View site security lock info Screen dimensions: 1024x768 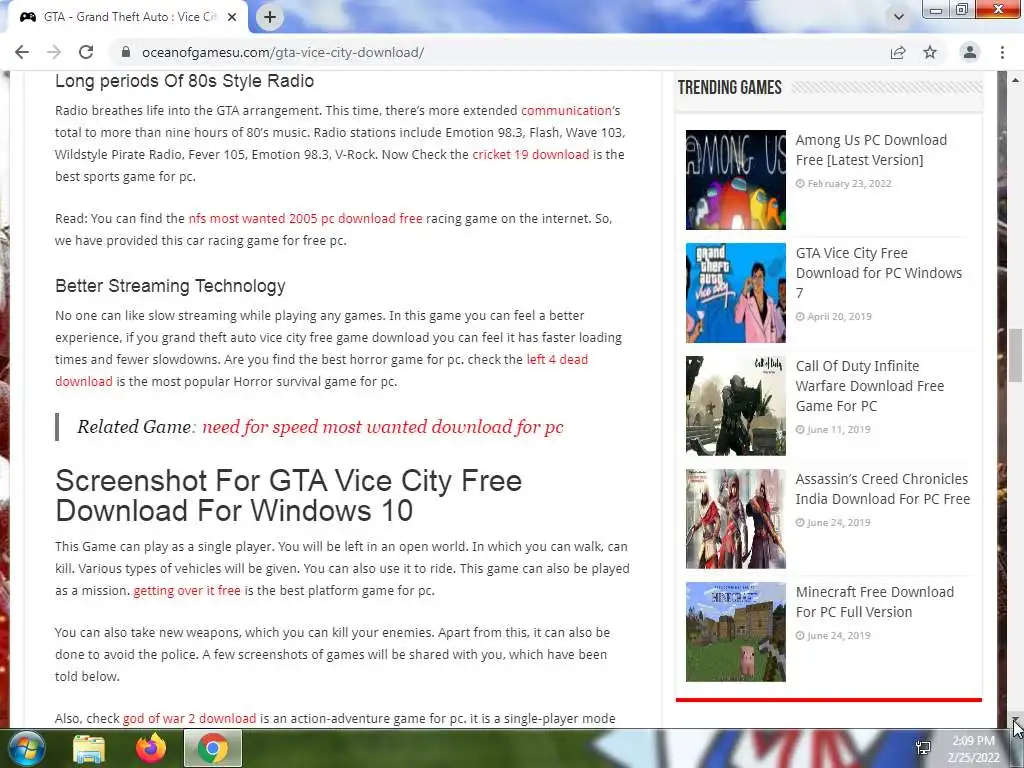(126, 52)
